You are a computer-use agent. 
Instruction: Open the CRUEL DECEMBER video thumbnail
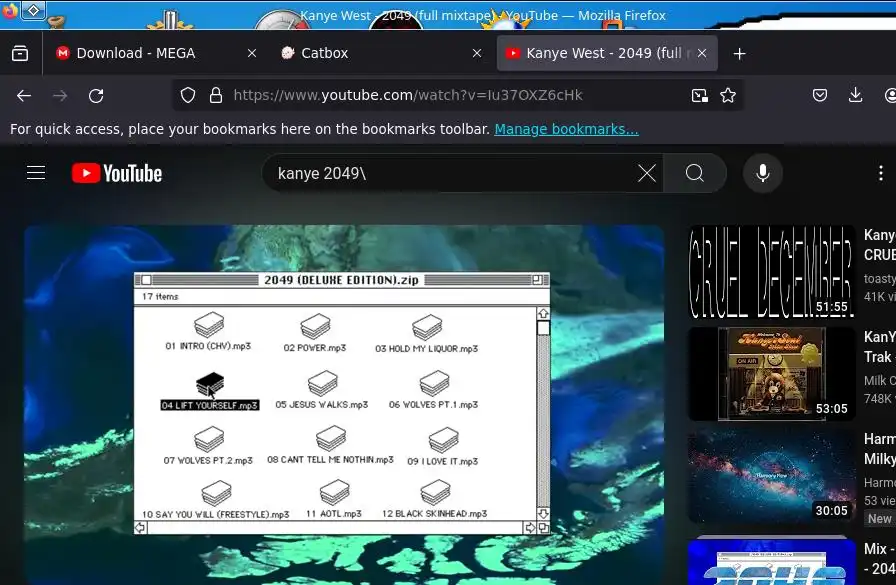tap(771, 272)
